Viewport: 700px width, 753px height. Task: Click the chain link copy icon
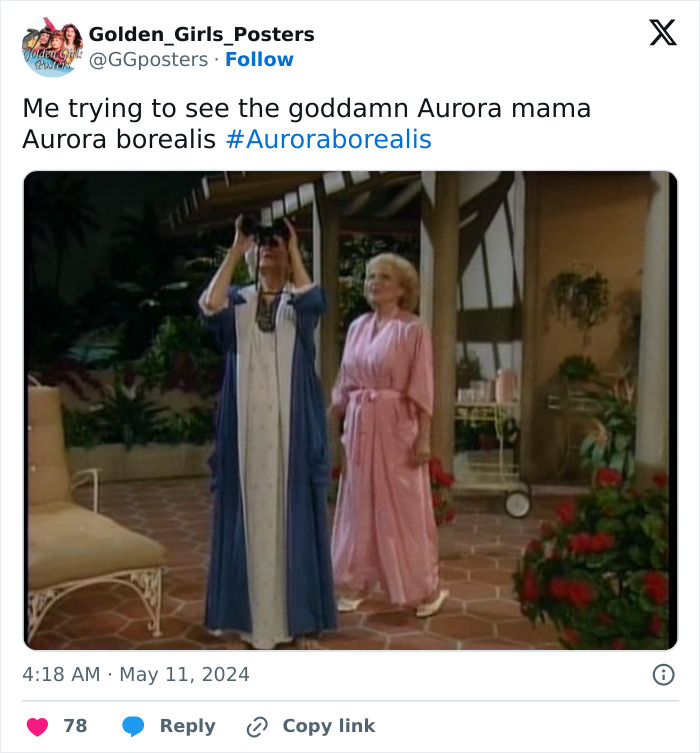tap(257, 727)
